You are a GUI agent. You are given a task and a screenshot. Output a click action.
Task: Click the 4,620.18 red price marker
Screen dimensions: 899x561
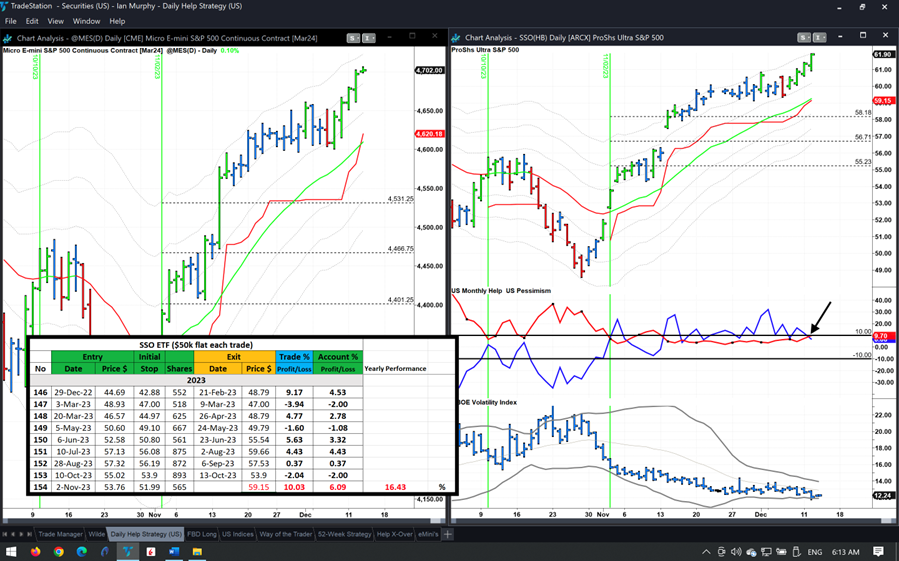tap(429, 134)
